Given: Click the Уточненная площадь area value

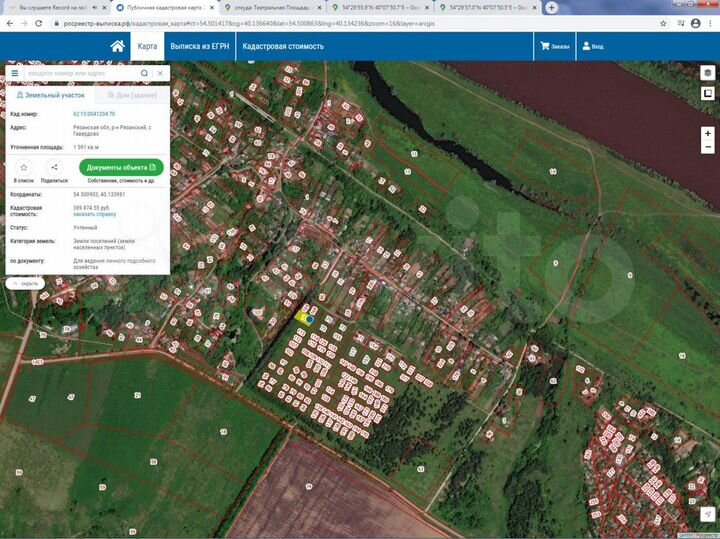Looking at the screenshot, I should [86, 147].
